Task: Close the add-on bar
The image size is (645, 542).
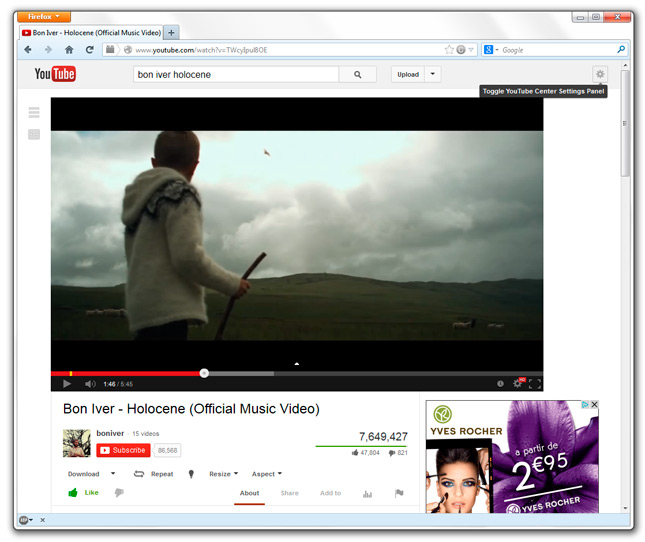Action: [42, 520]
